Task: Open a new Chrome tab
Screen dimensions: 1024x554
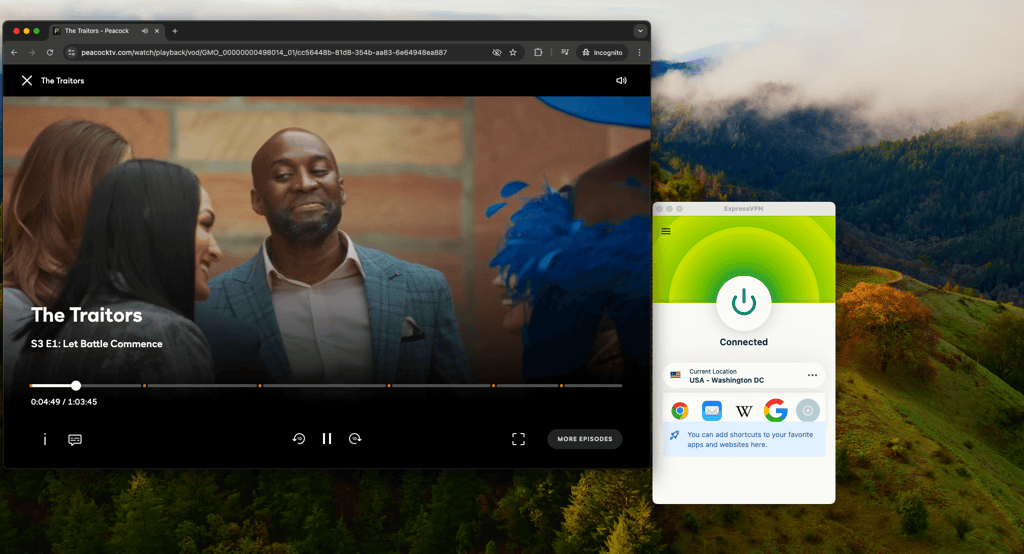Action: 174,31
